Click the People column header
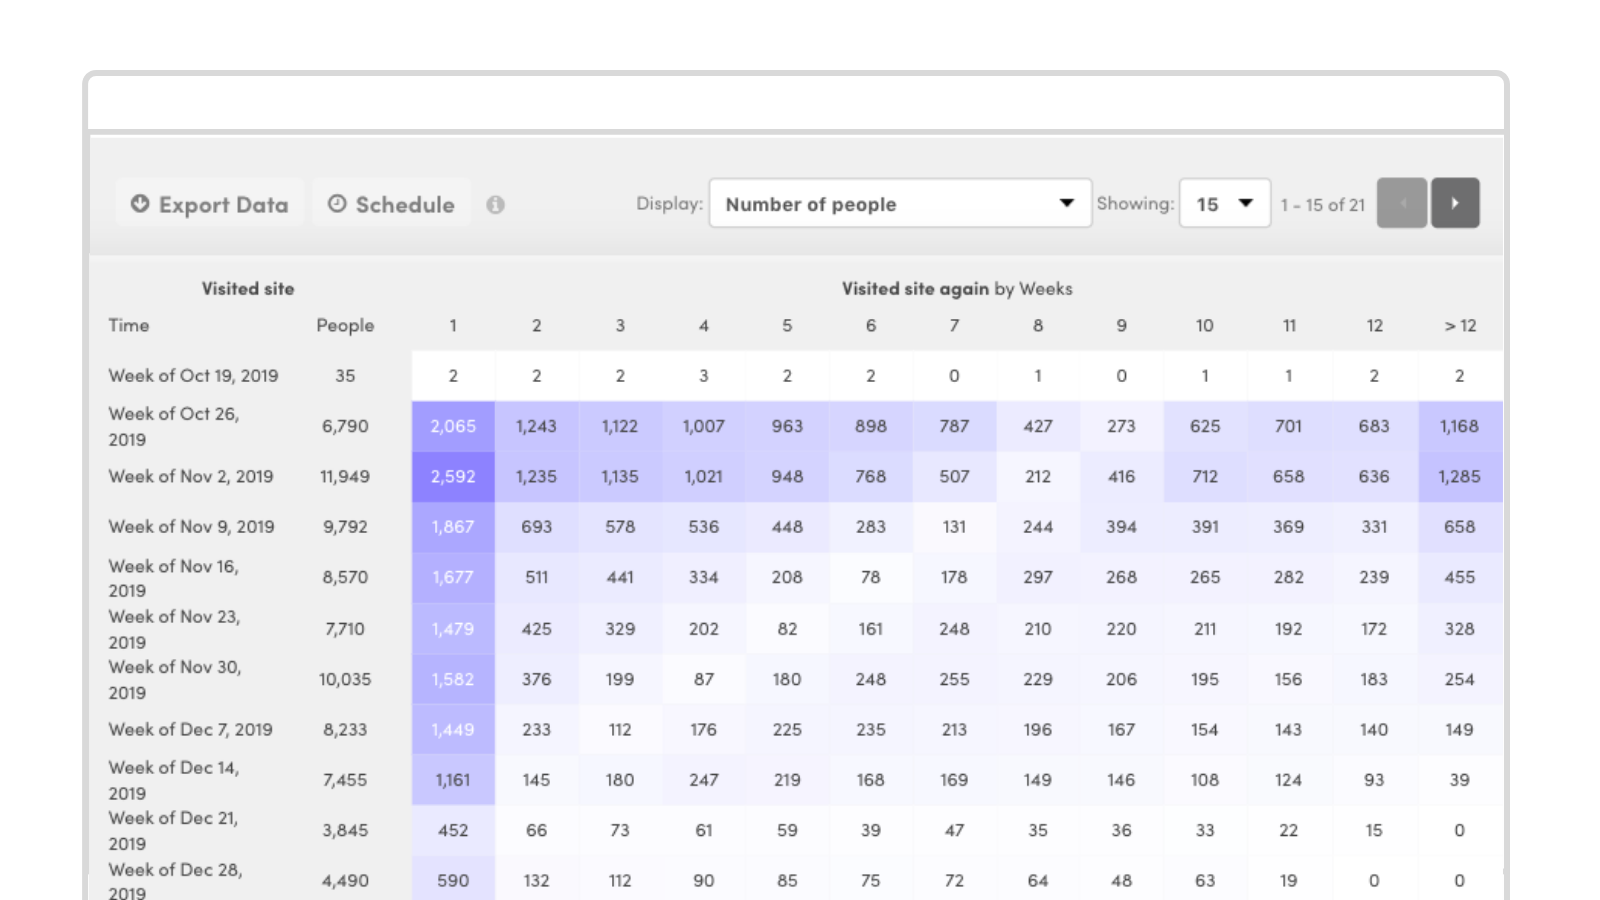The height and width of the screenshot is (900, 1600). [x=345, y=325]
